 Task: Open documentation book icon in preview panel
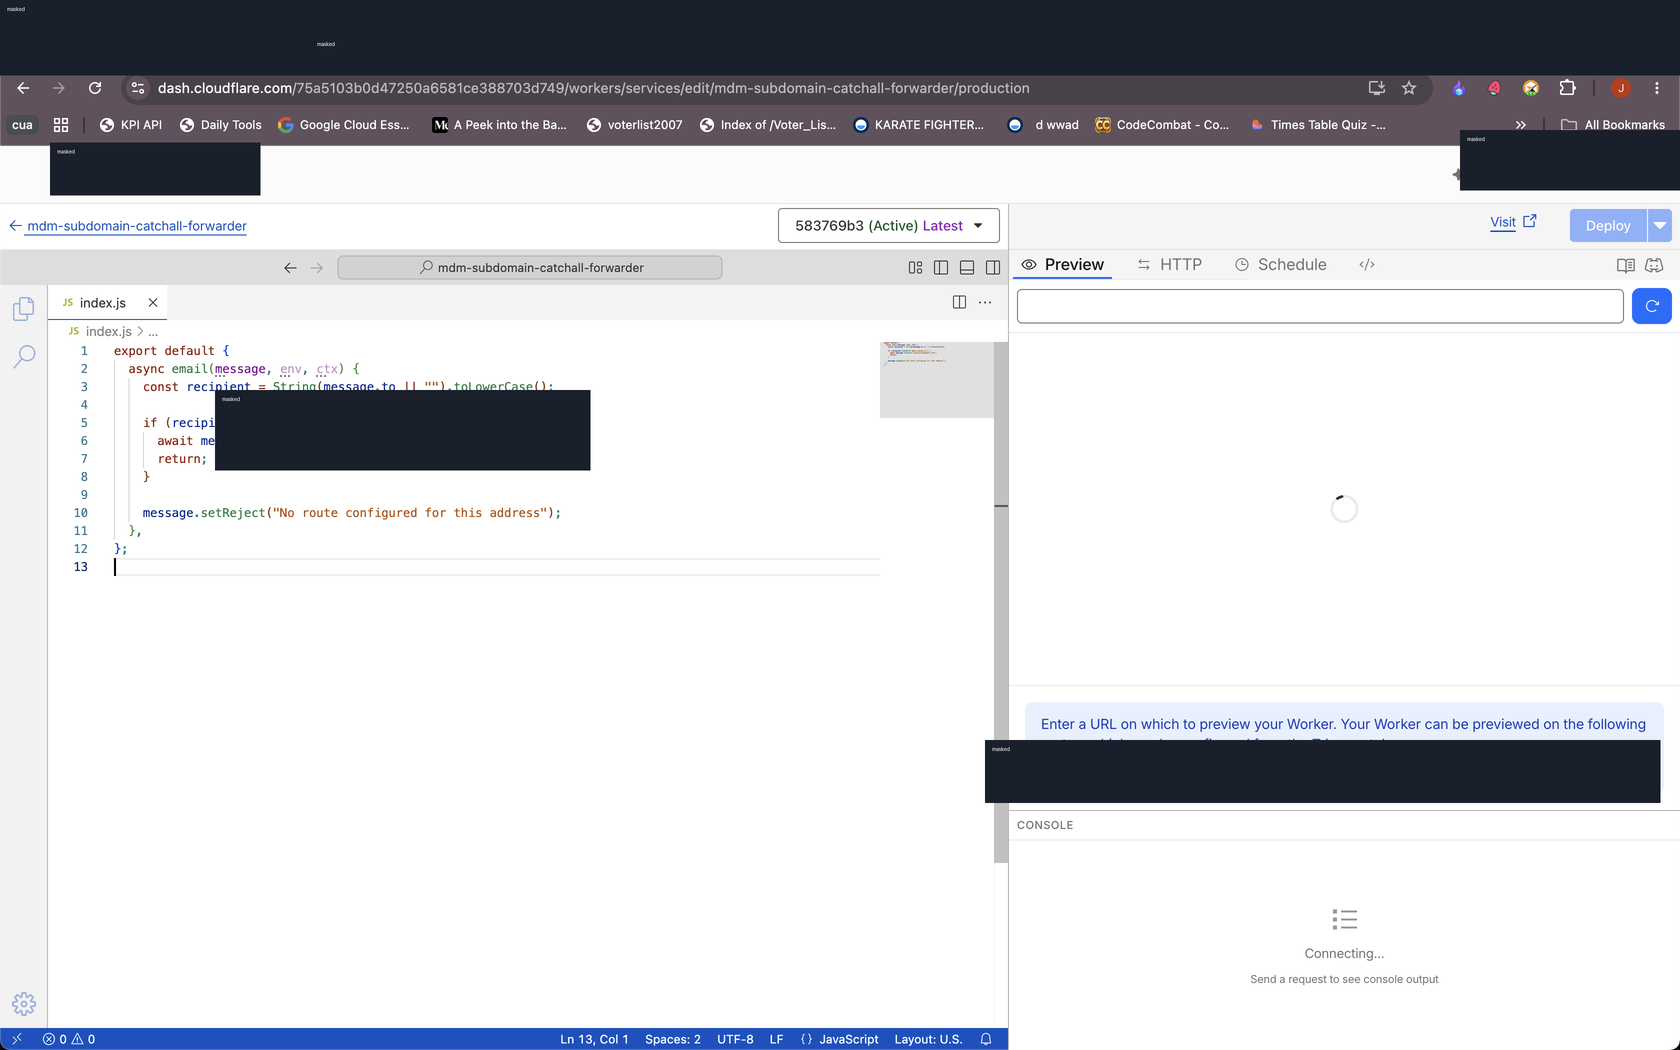point(1626,265)
